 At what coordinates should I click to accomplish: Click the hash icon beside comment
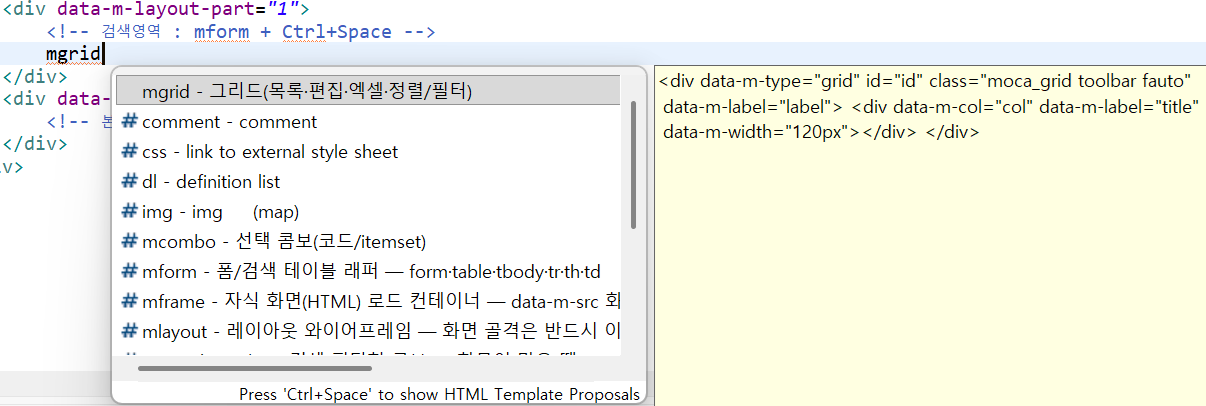(129, 122)
